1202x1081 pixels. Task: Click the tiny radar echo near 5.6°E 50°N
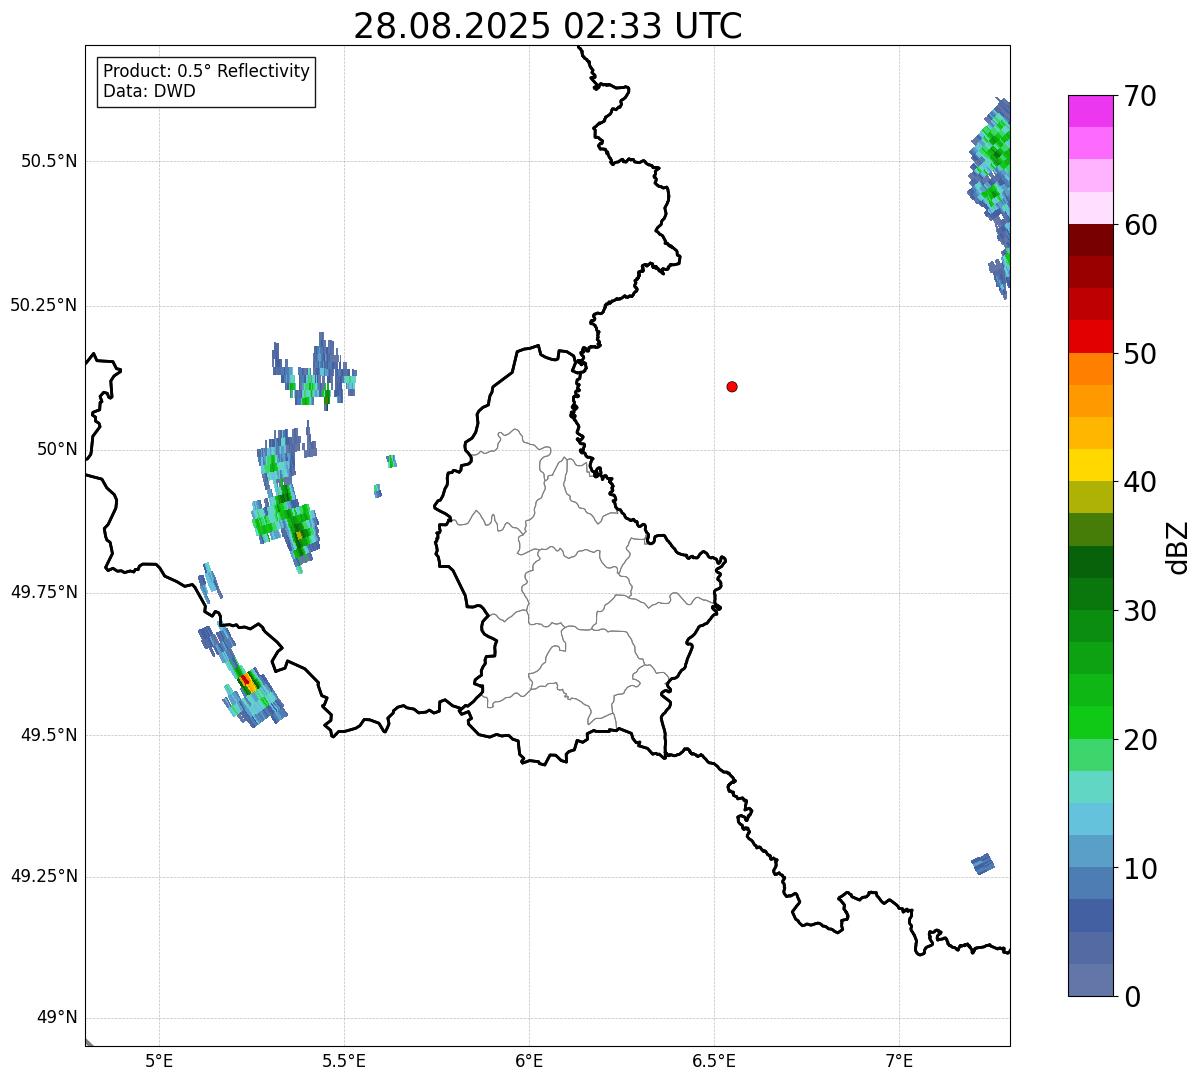(x=391, y=461)
